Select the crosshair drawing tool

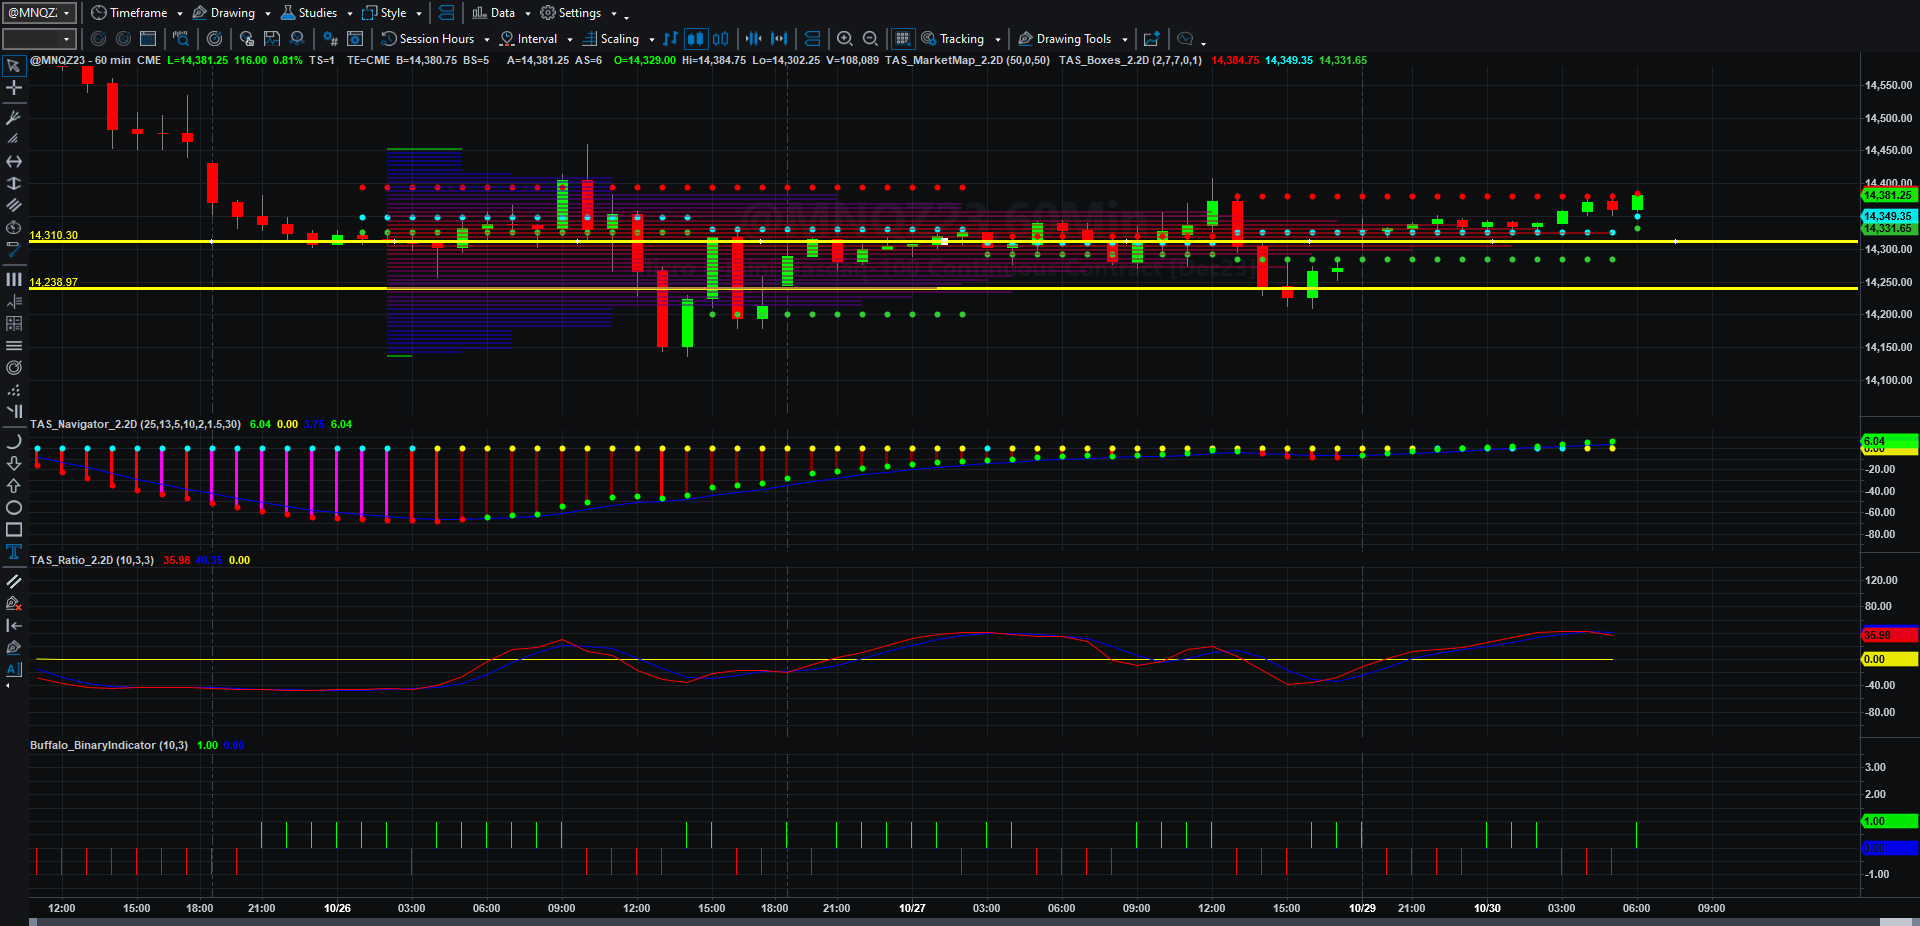click(14, 88)
